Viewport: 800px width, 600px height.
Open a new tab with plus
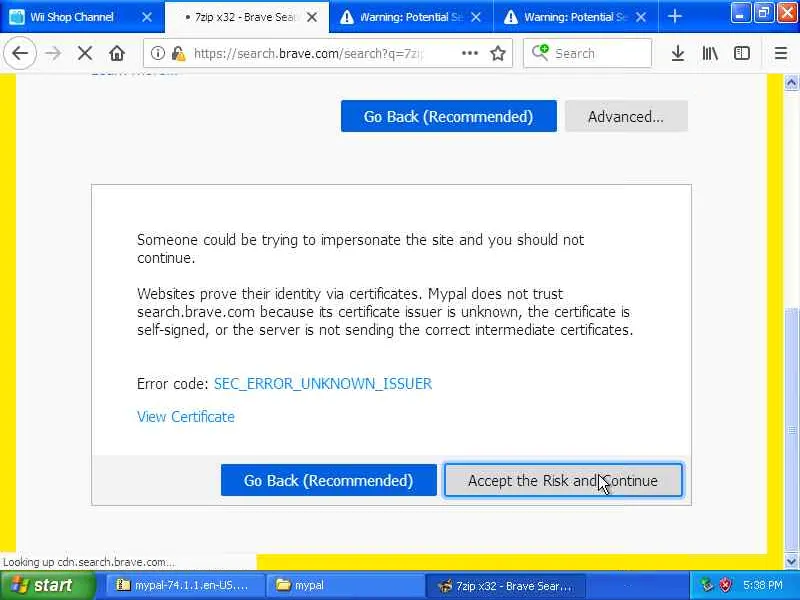[x=674, y=17]
